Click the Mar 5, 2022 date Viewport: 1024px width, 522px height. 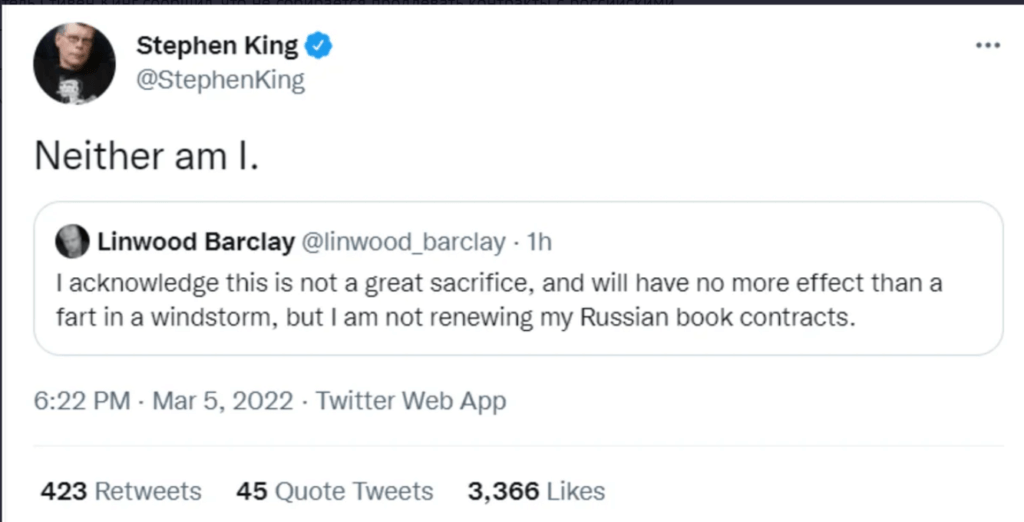point(223,402)
